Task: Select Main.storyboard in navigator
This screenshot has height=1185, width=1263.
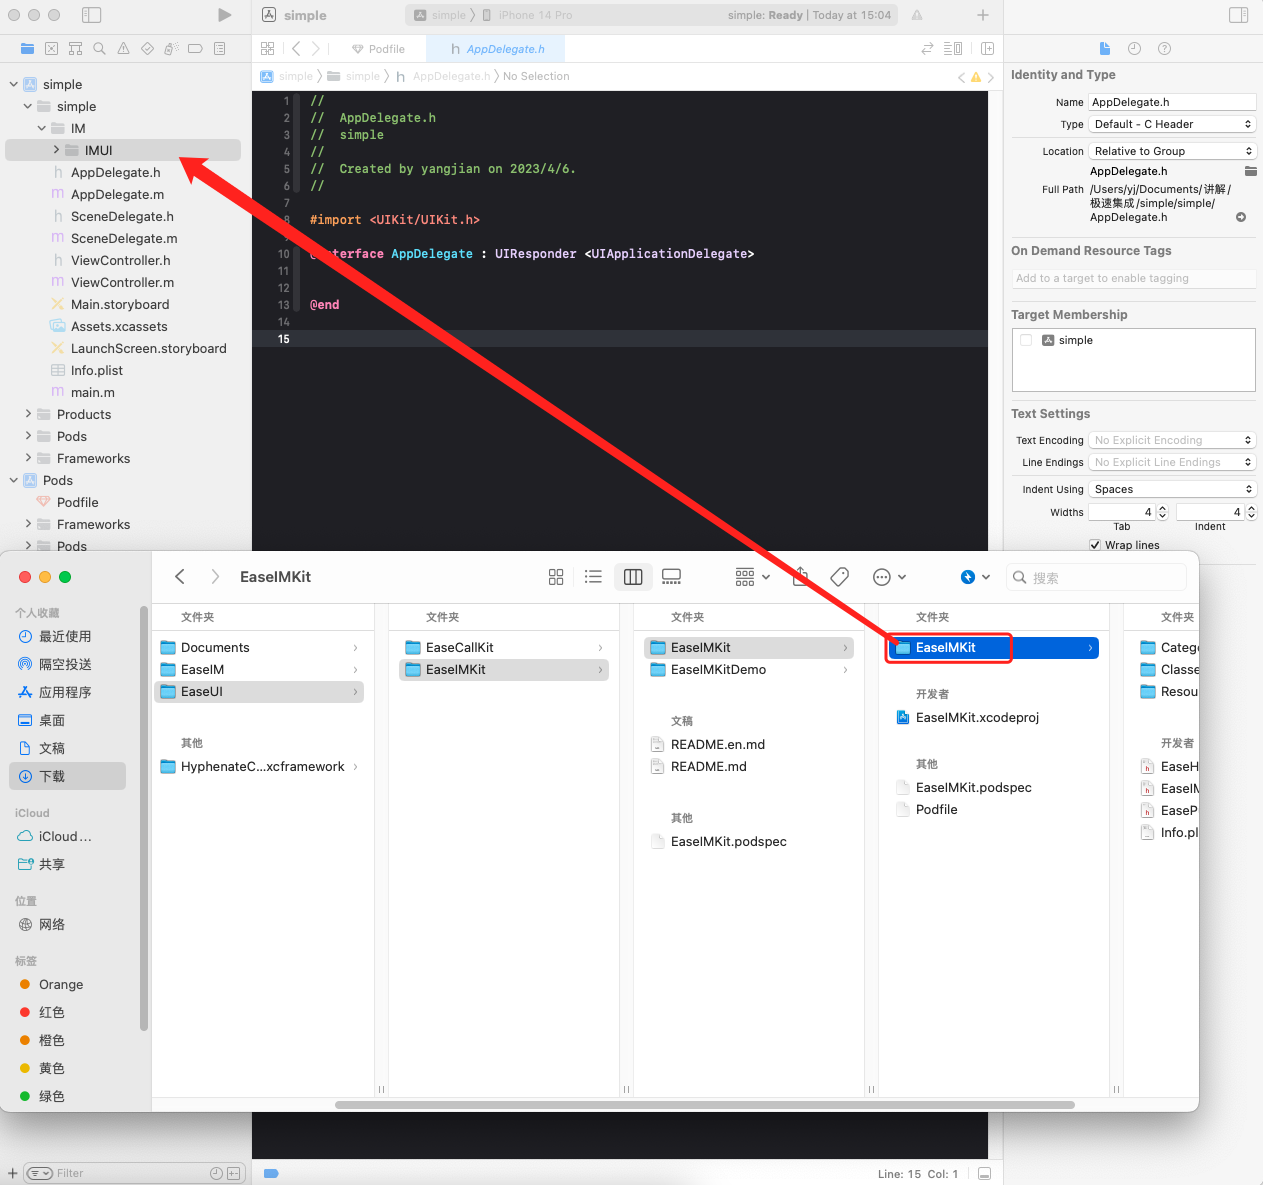Action: 120,304
